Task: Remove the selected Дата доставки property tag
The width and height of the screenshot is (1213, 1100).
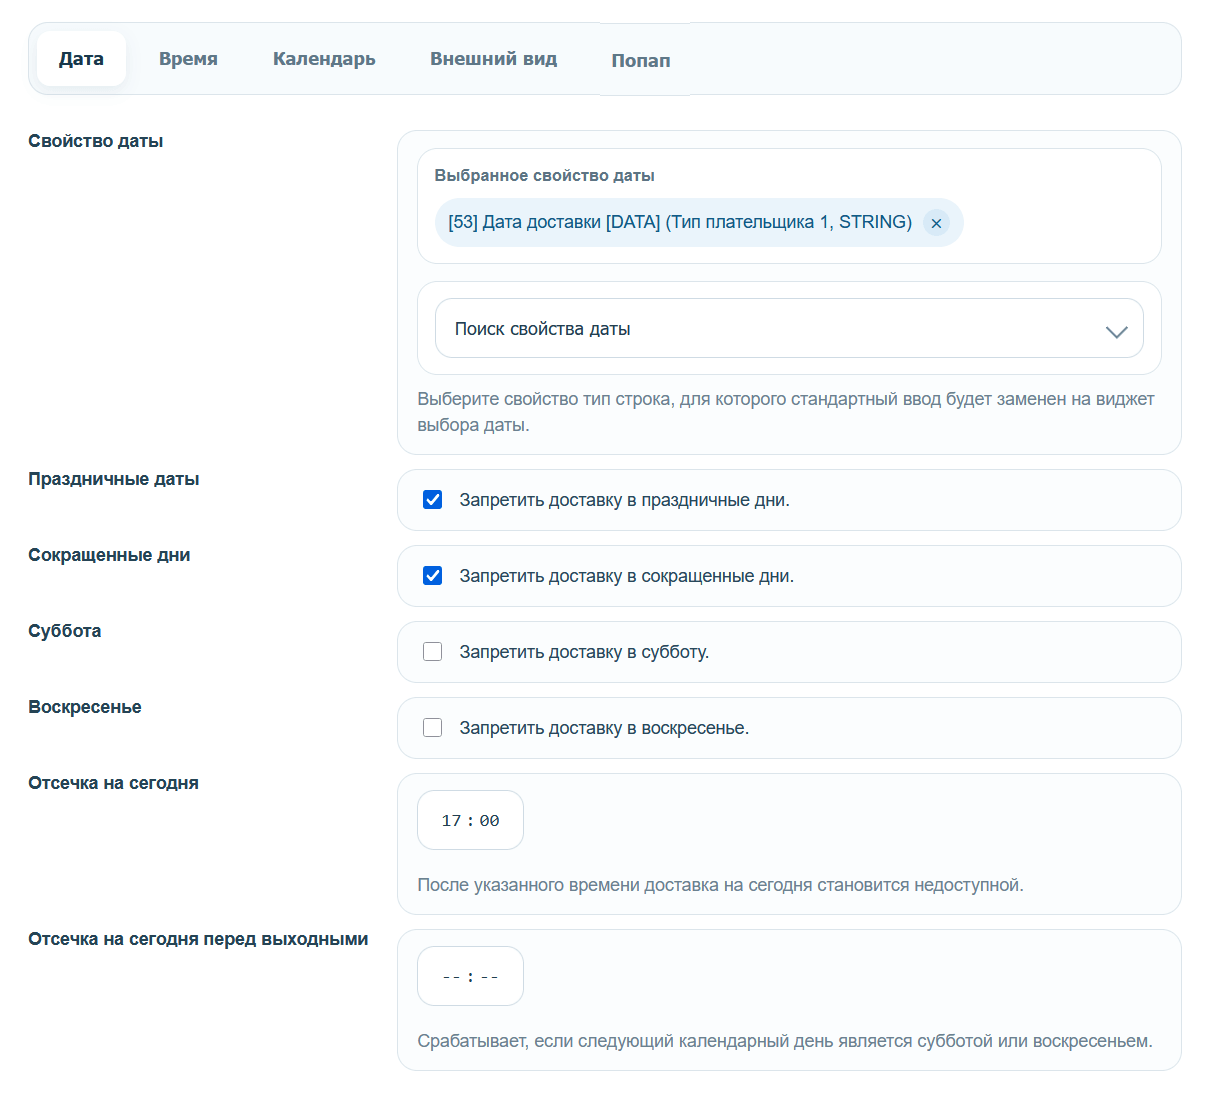Action: [936, 223]
